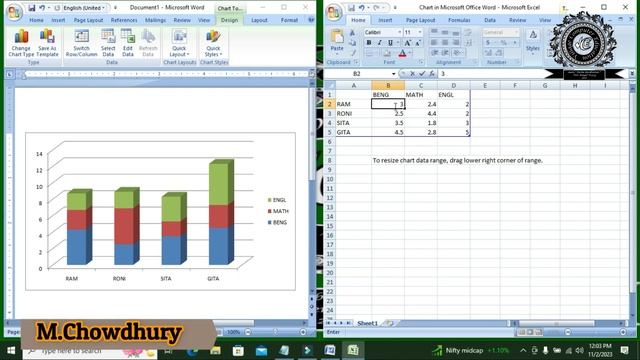Click red font color swatch in Excel
The height and width of the screenshot is (360, 640).
click(402, 53)
